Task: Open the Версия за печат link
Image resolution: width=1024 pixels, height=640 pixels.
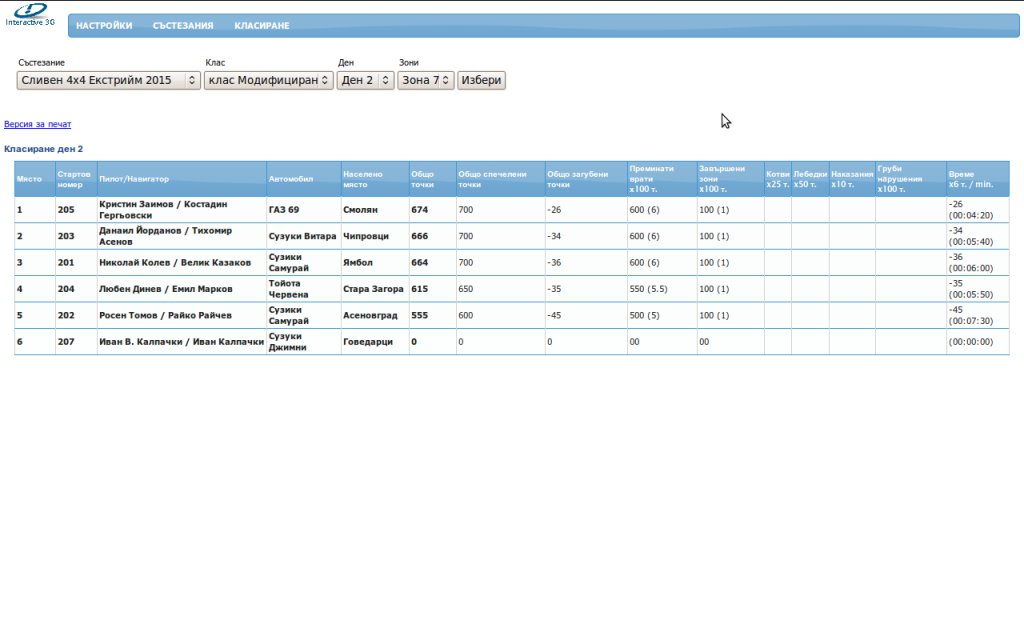Action: point(37,124)
